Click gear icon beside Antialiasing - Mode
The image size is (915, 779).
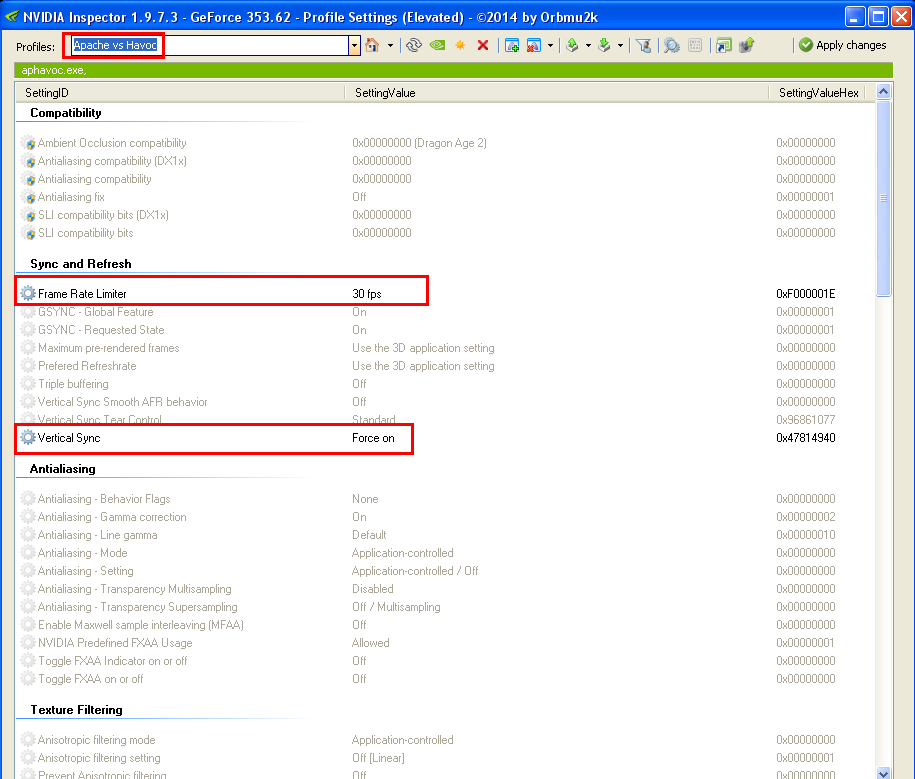27,553
